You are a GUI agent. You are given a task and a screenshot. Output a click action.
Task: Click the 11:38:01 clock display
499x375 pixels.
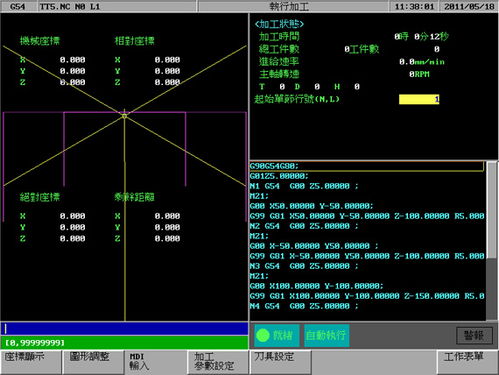pyautogui.click(x=414, y=7)
